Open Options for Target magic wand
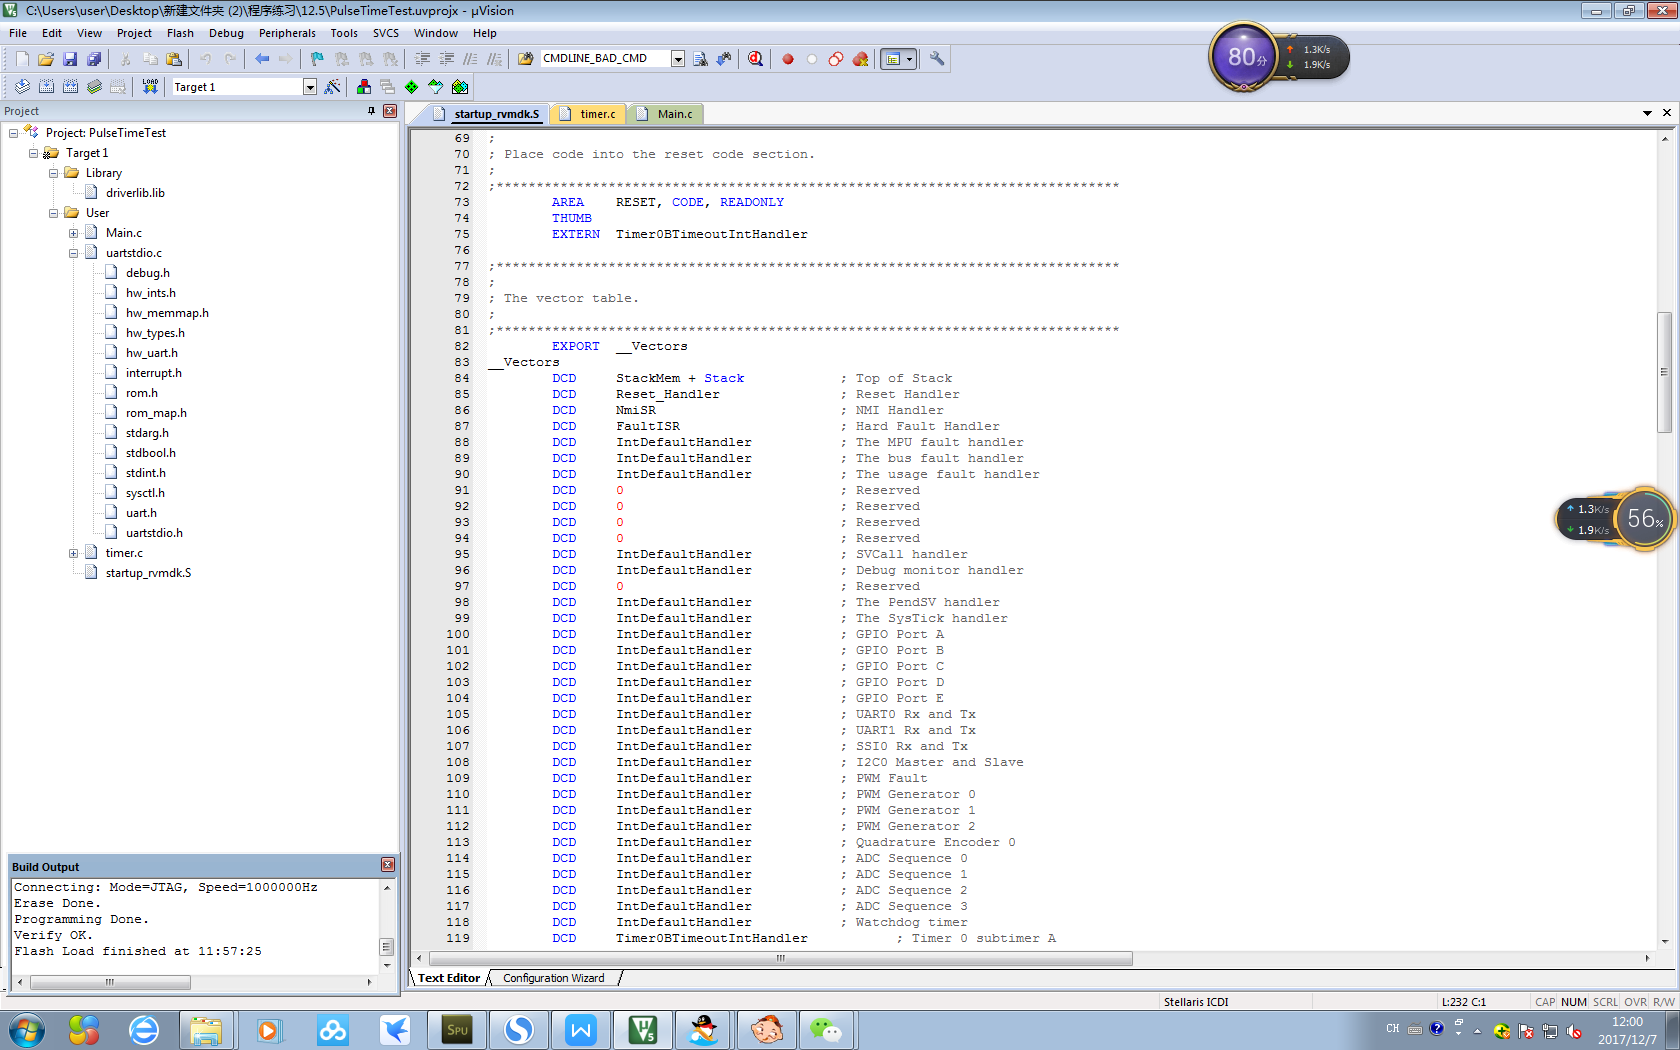 [333, 87]
